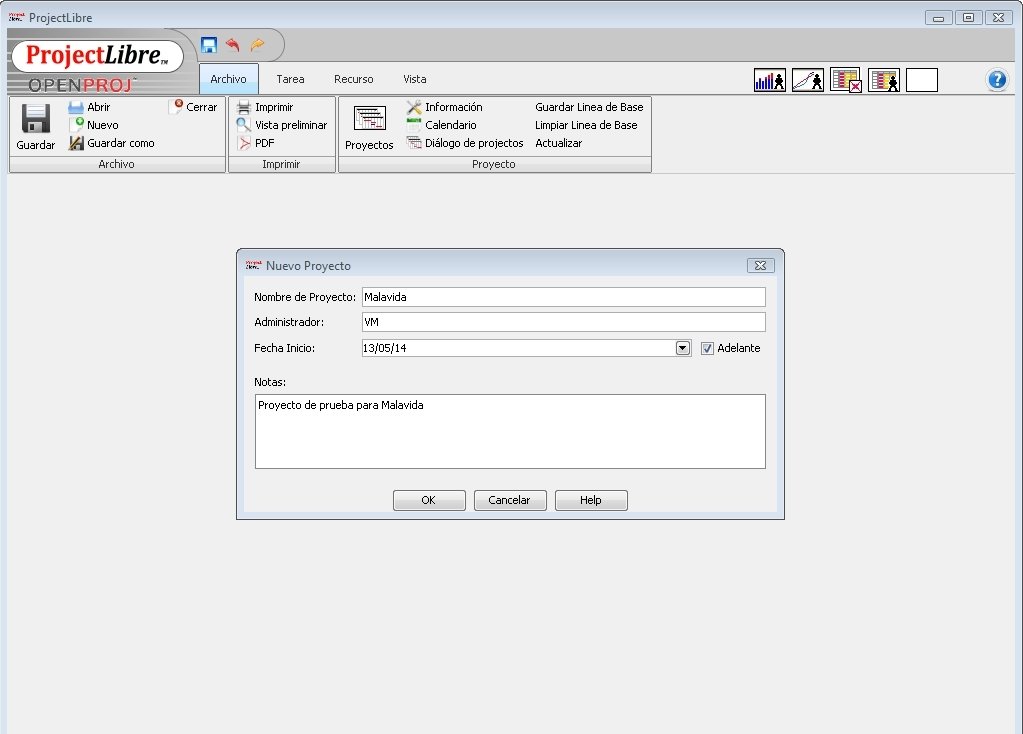1023x734 pixels.
Task: Switch to the Tarea tab
Action: coord(290,79)
